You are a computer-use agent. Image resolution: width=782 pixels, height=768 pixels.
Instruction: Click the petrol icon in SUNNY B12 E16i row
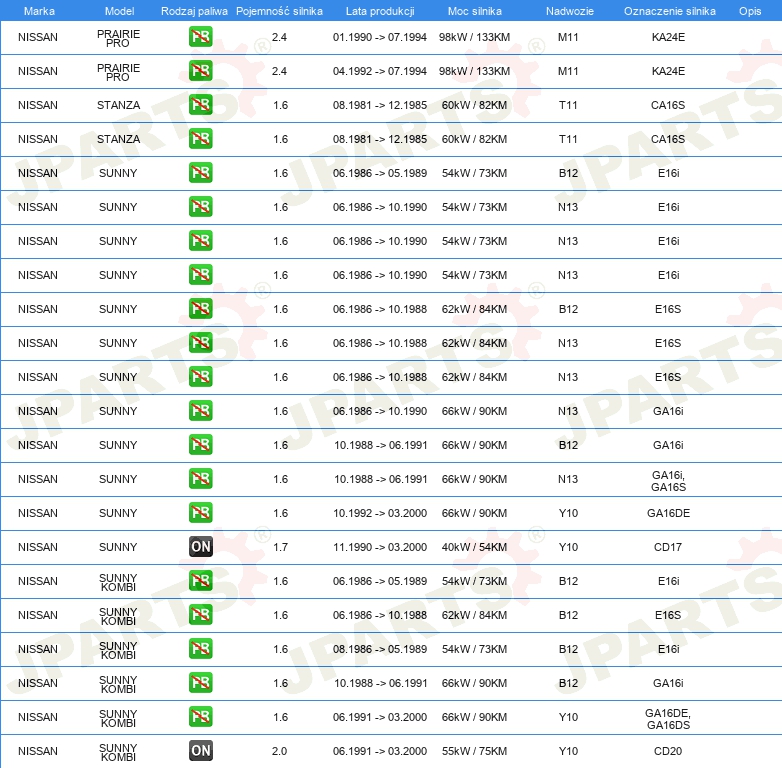[x=200, y=173]
